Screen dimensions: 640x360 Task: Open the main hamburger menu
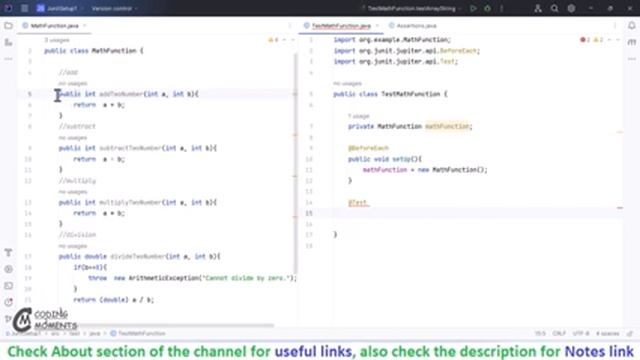tap(24, 8)
